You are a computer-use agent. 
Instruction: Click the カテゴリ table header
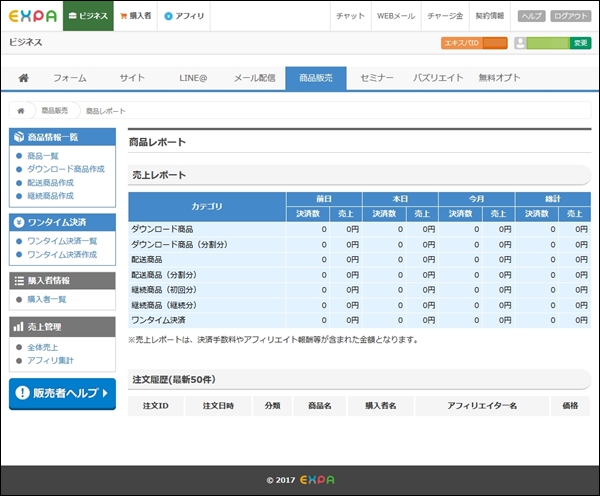[x=207, y=207]
